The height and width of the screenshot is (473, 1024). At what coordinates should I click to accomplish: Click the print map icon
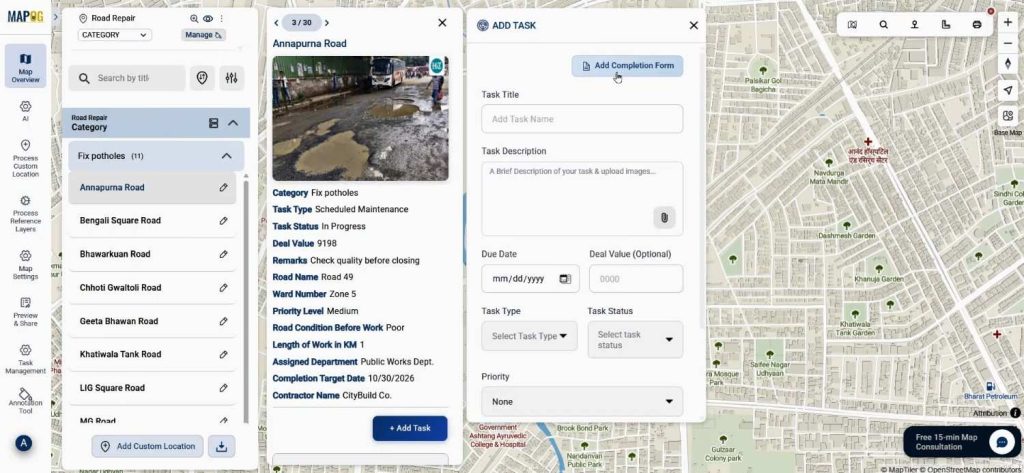[976, 24]
